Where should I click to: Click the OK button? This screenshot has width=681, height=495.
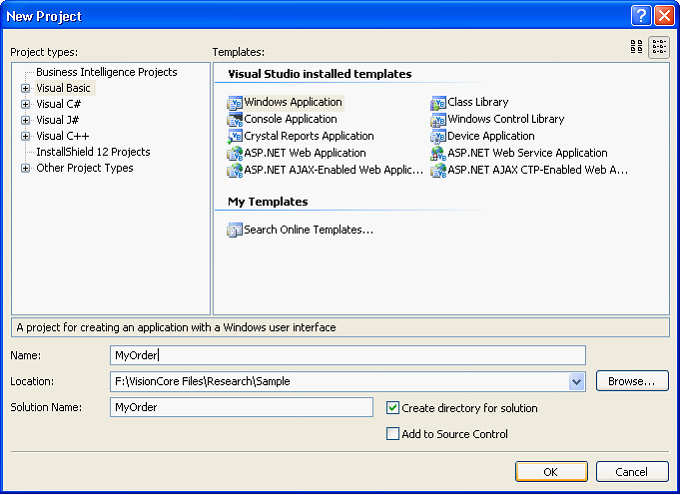tap(551, 472)
